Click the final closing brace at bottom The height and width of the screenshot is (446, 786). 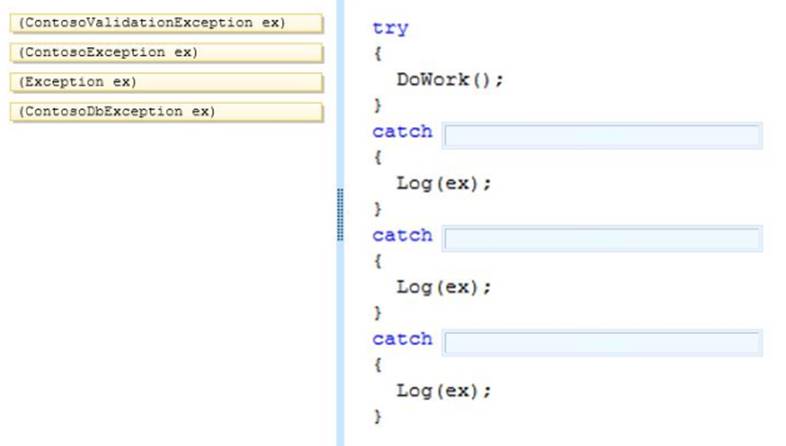[x=377, y=416]
